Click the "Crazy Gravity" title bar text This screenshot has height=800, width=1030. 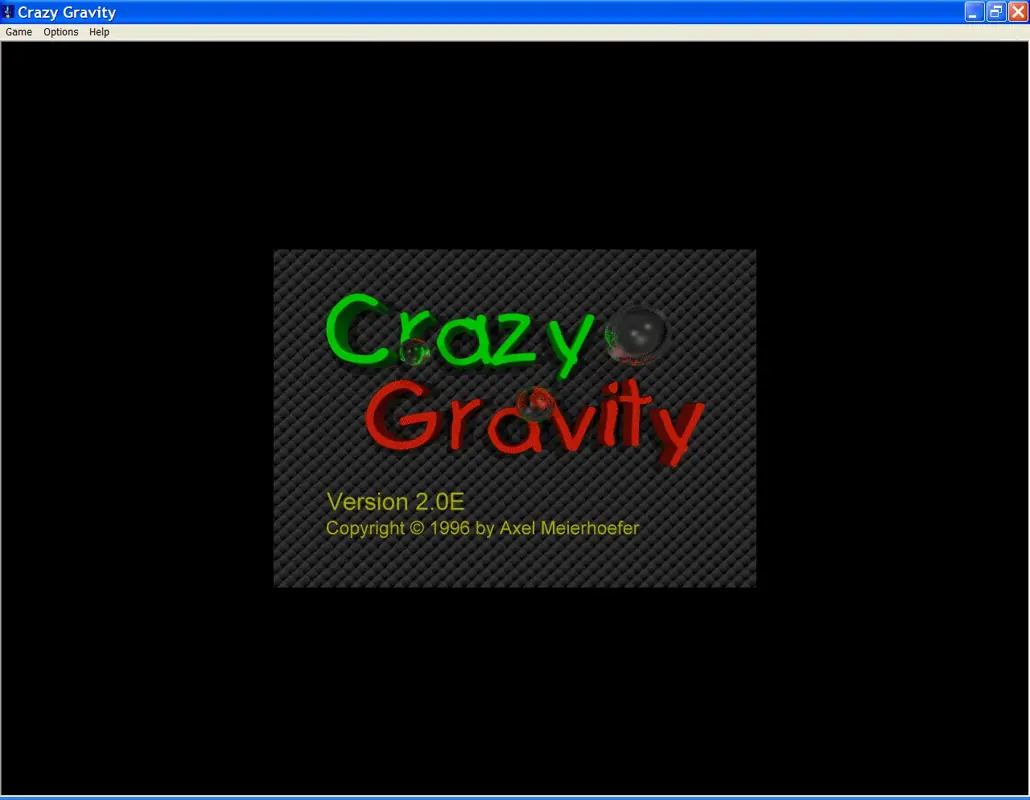[x=66, y=12]
